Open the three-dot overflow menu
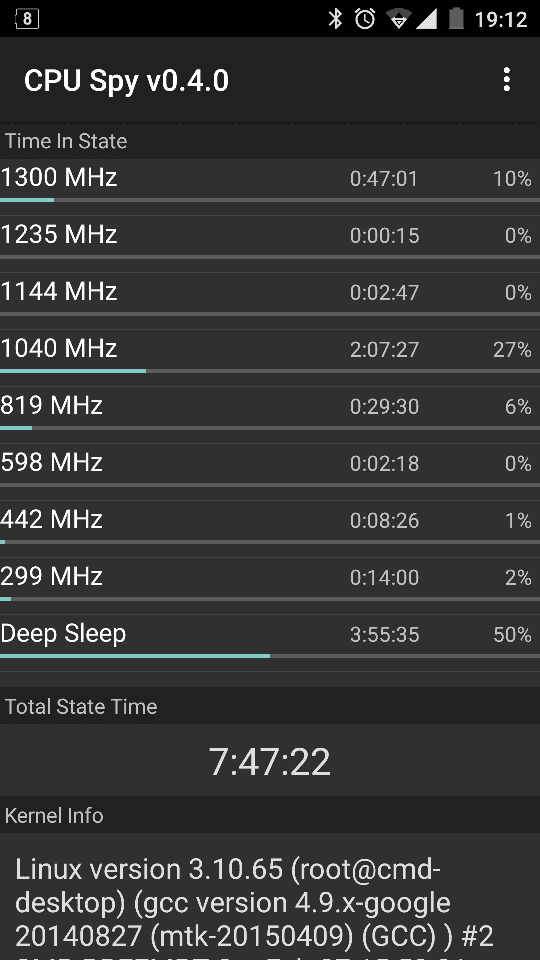Screen dimensions: 540x960 [x=506, y=80]
